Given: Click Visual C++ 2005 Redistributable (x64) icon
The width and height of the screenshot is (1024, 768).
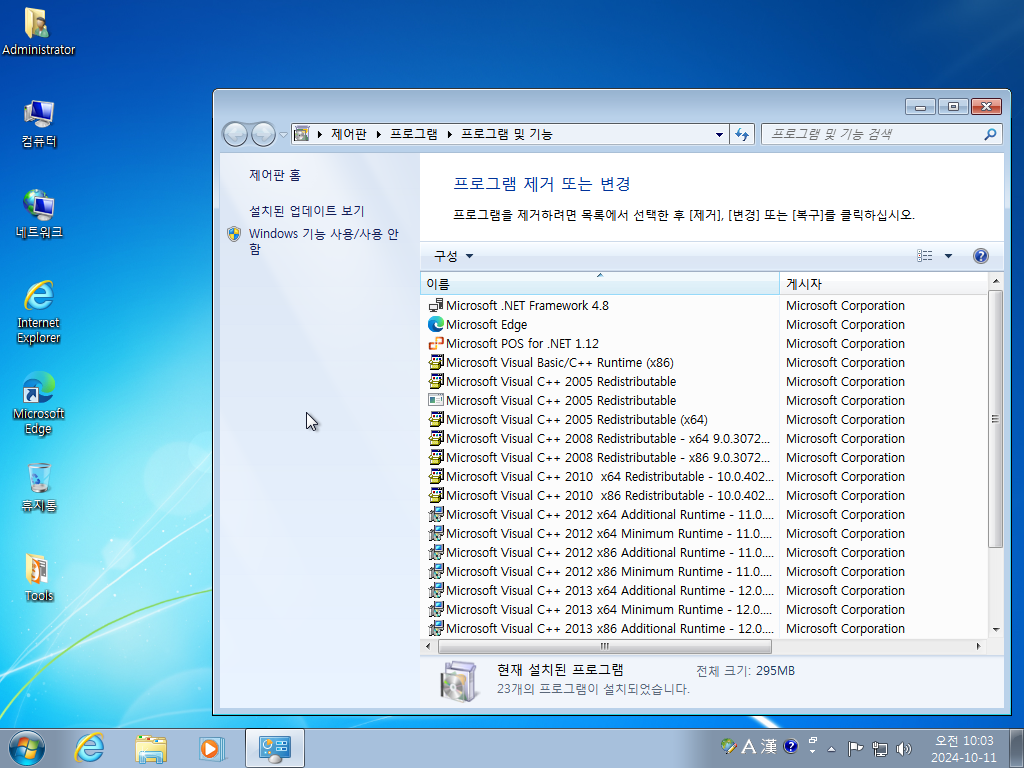Looking at the screenshot, I should pyautogui.click(x=436, y=419).
